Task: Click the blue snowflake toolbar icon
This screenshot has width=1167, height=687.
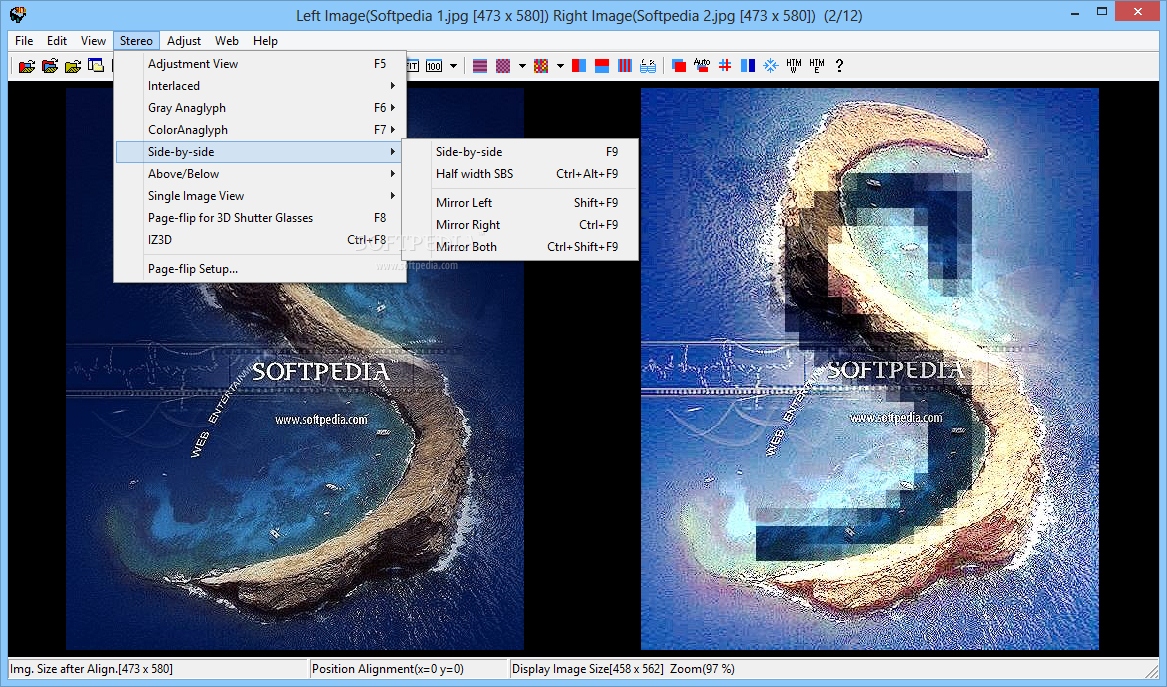Action: tap(771, 65)
